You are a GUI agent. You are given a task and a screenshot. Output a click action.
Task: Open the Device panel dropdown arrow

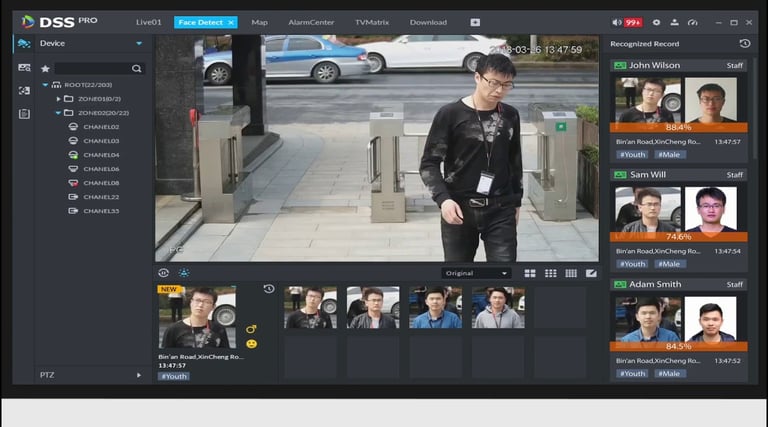139,44
